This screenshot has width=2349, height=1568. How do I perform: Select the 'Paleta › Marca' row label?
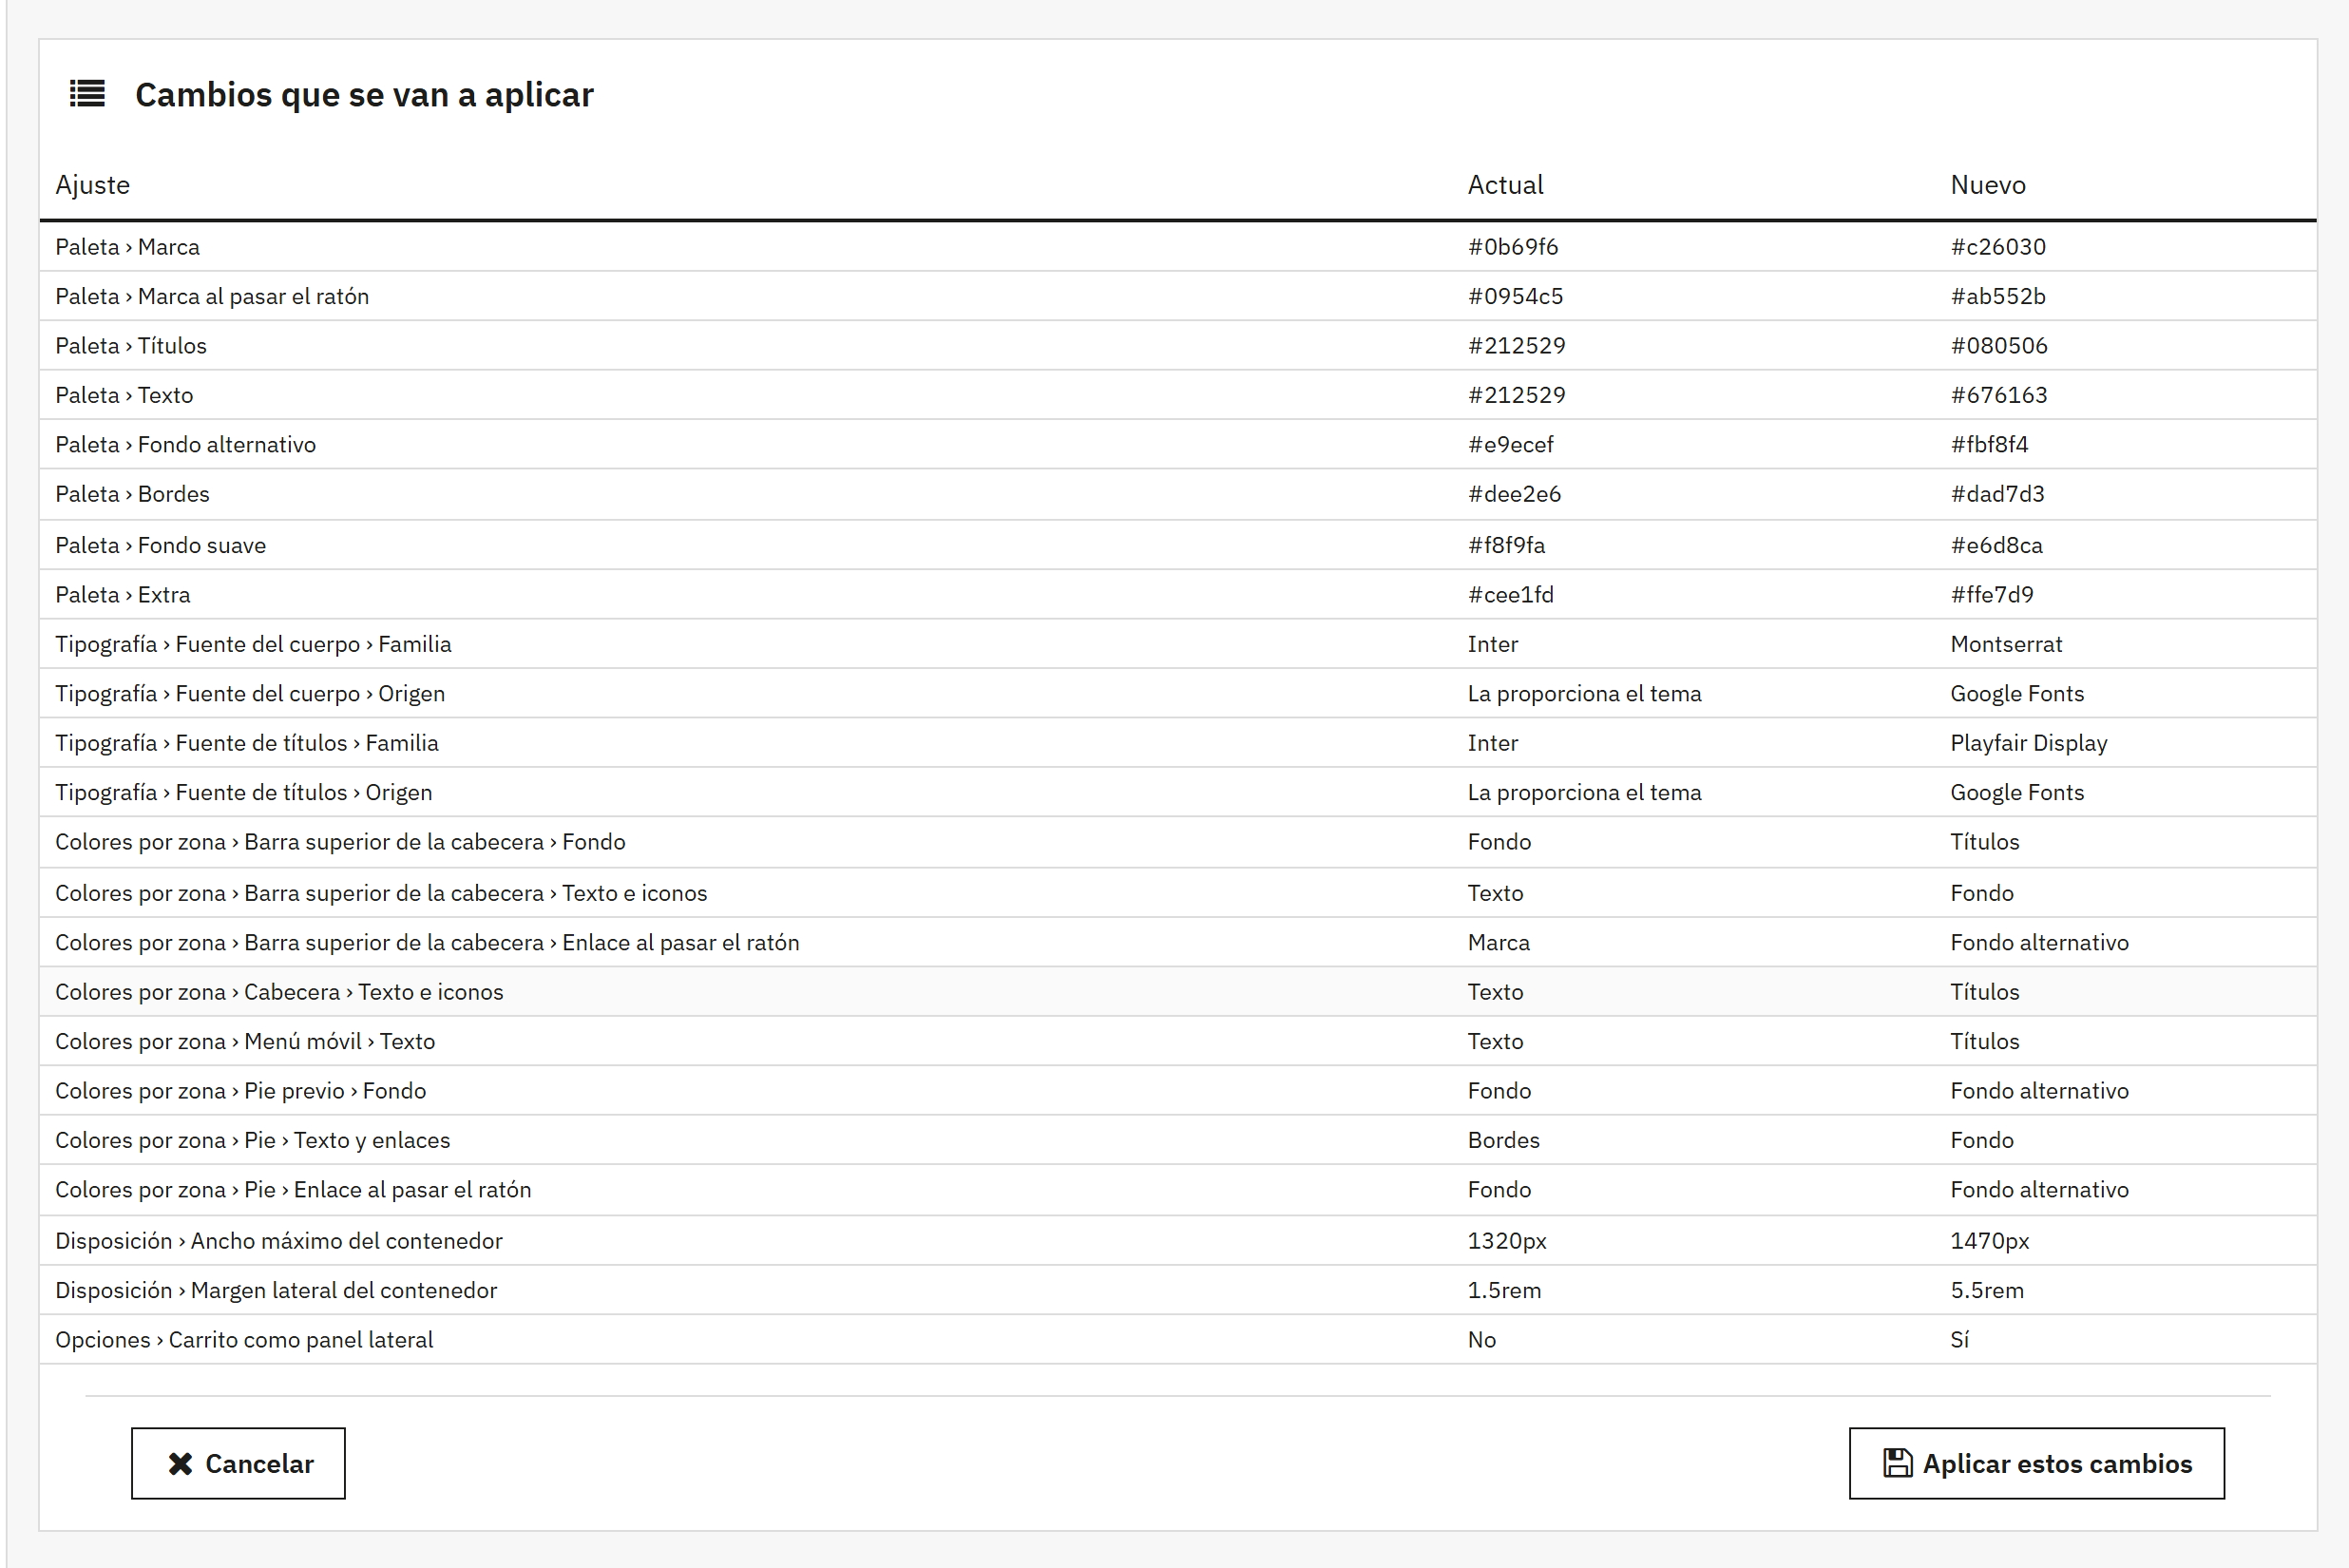127,247
